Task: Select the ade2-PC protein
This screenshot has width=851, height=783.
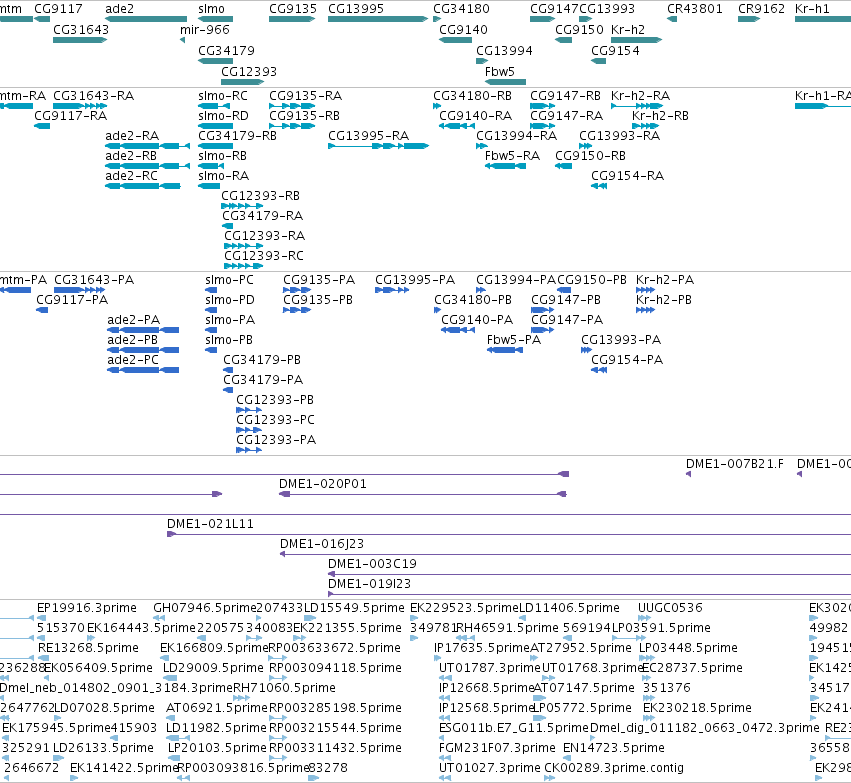Action: (x=143, y=370)
